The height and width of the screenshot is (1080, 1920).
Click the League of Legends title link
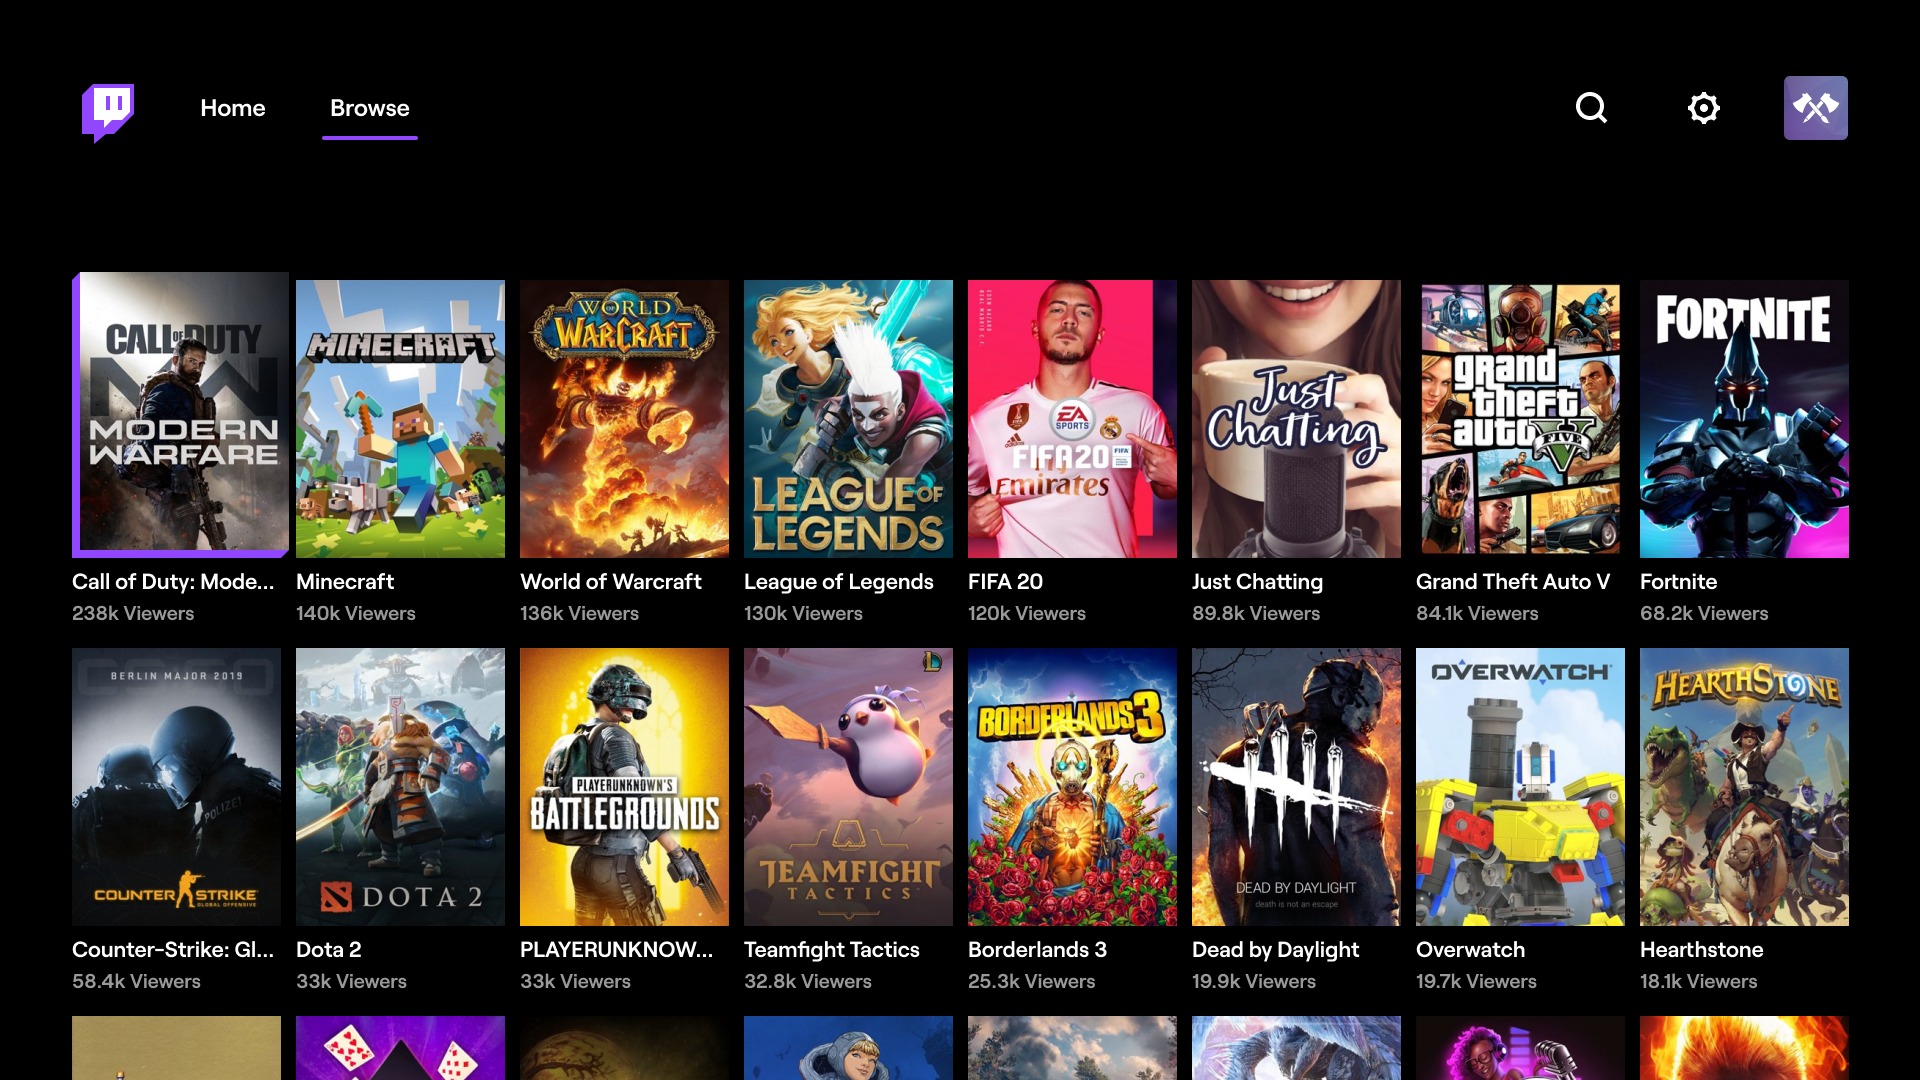click(838, 582)
